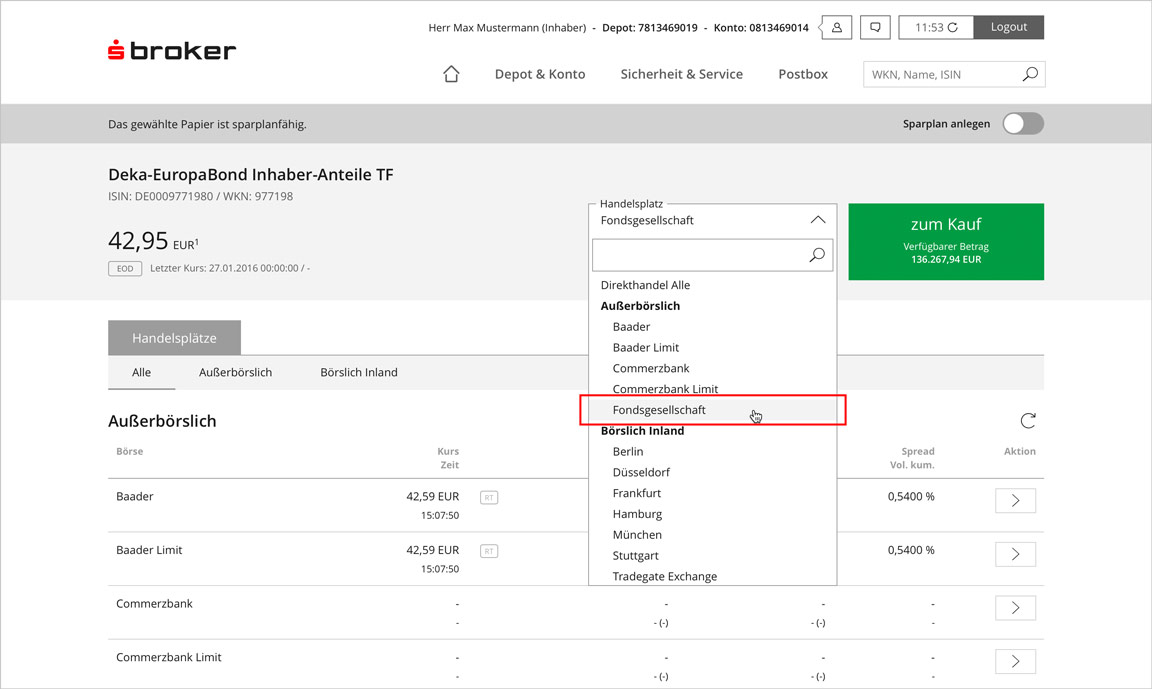
Task: Click the arrow action for Baader row
Action: coord(1015,500)
